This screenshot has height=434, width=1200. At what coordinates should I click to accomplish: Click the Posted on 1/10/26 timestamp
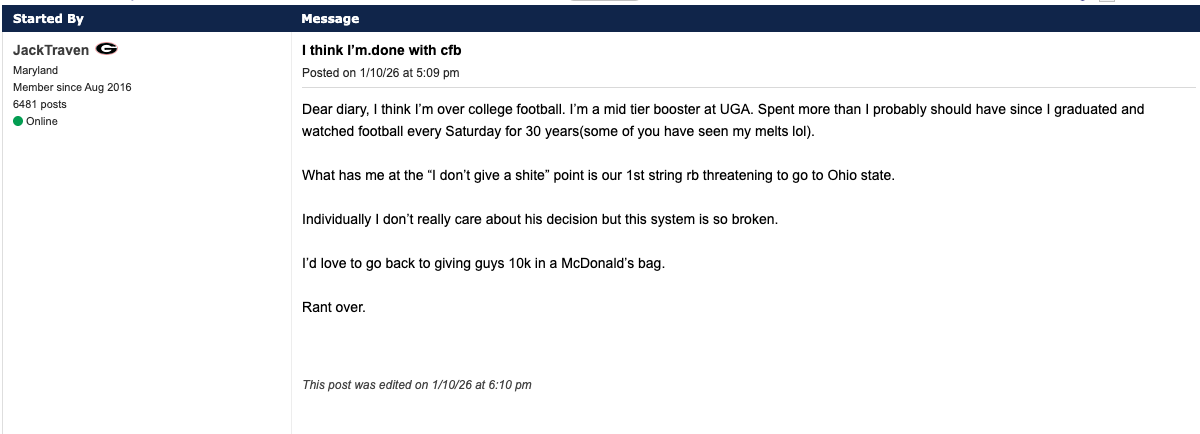coord(381,73)
